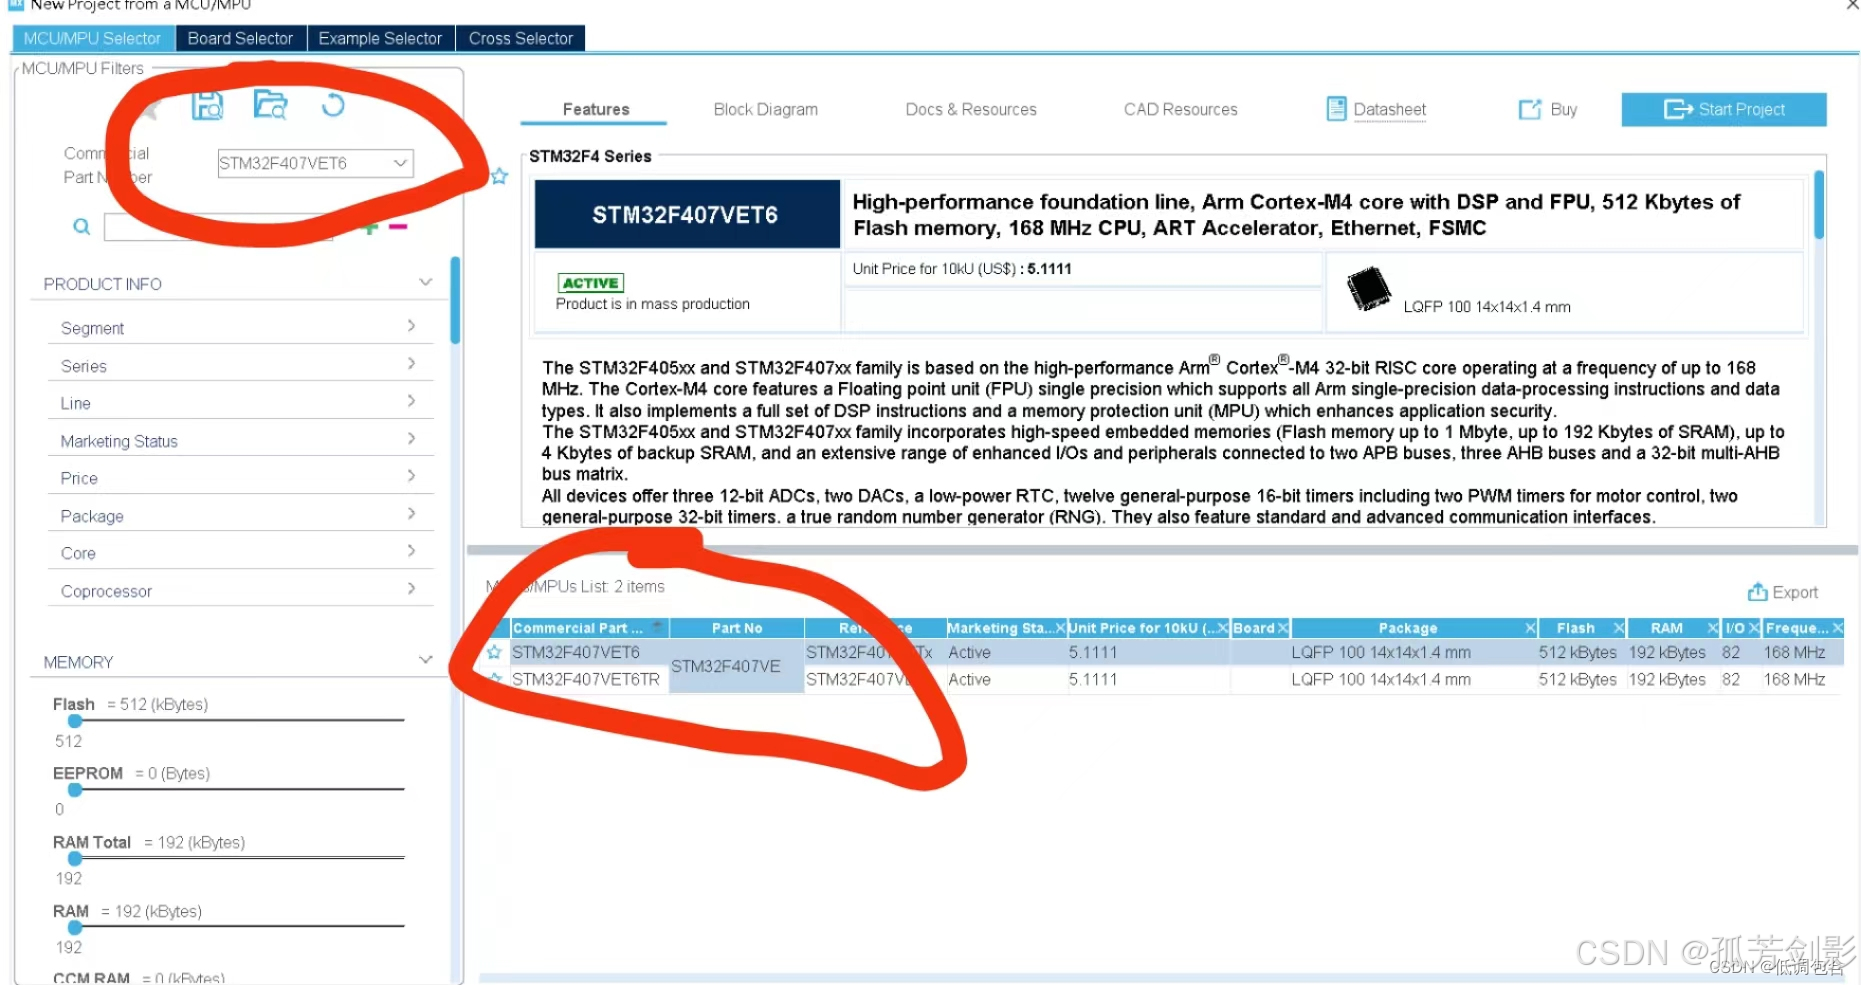This screenshot has height=985, width=1861.
Task: Expand the Coprocessor filter
Action: 411,589
